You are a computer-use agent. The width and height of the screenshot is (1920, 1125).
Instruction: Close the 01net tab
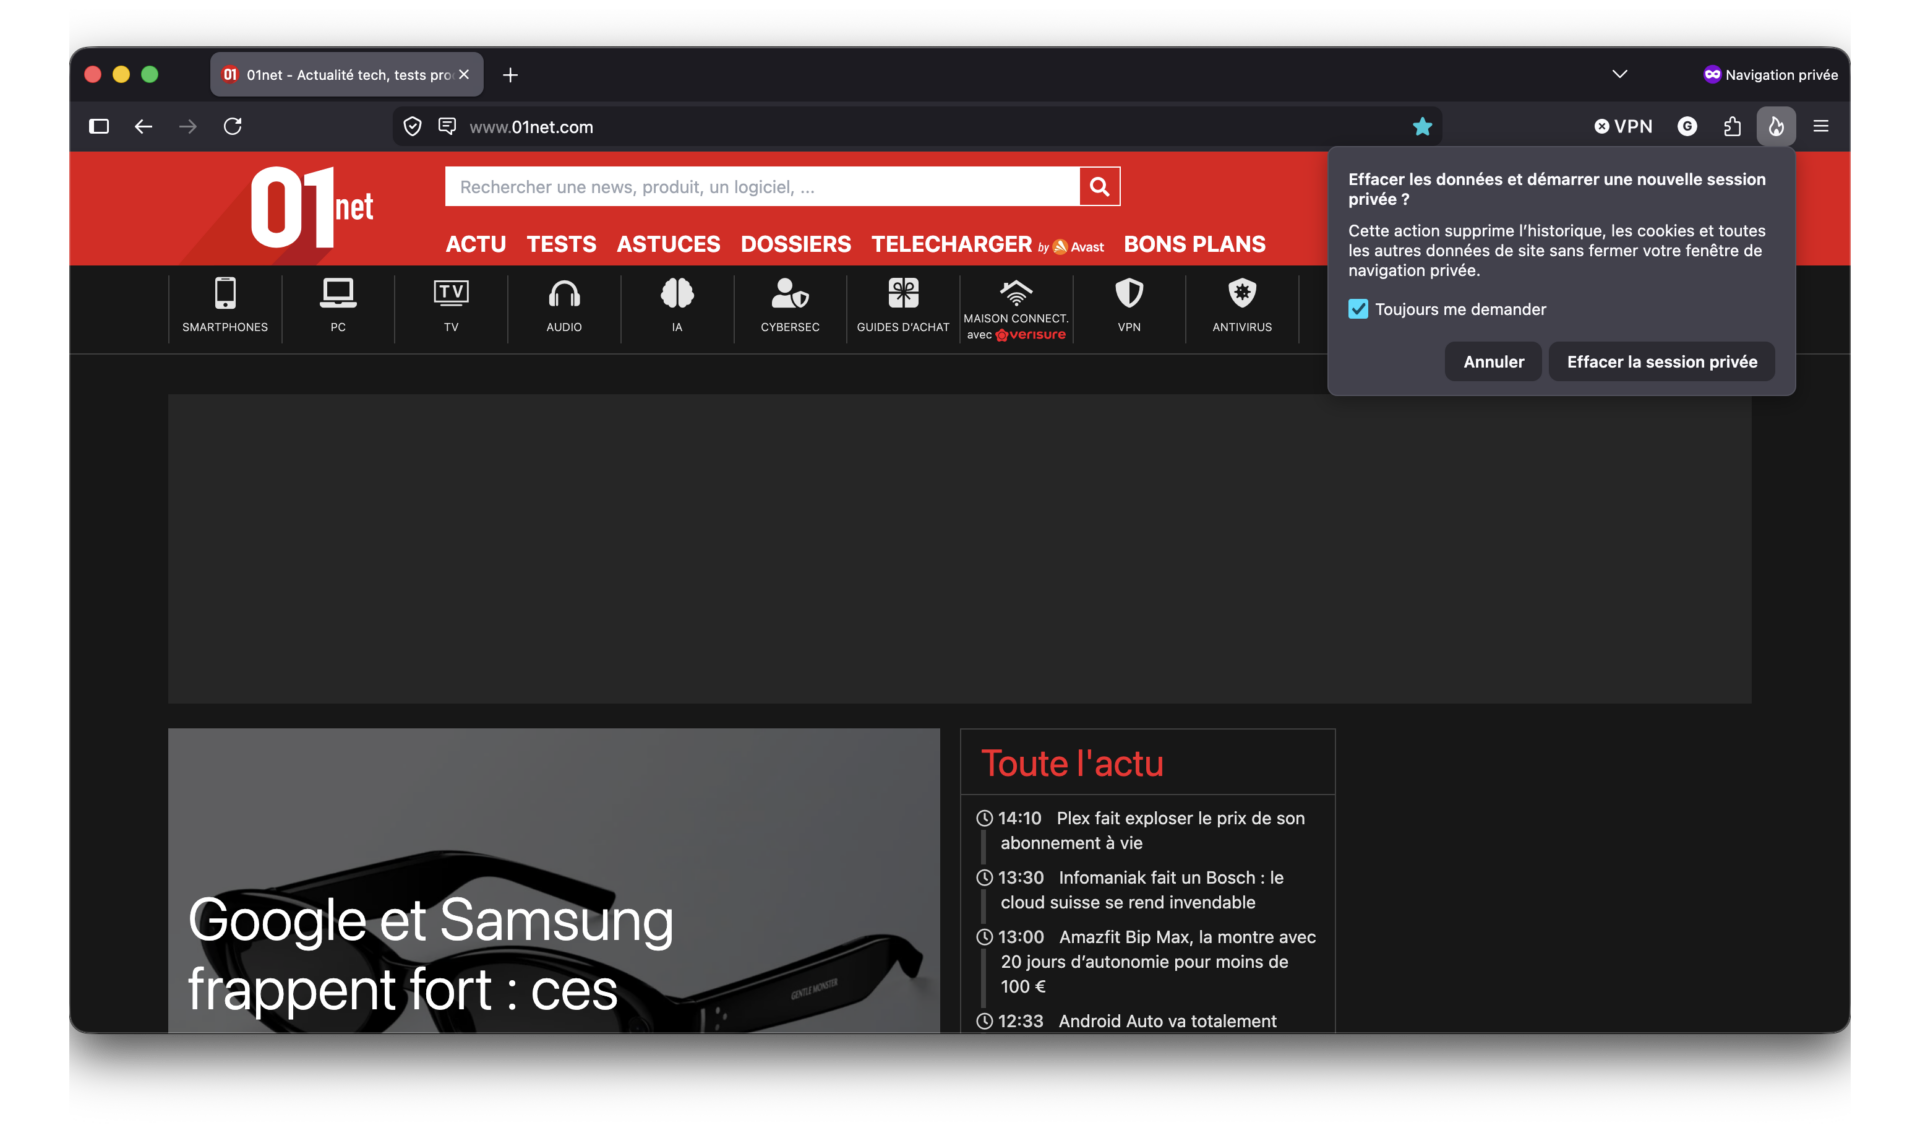point(464,75)
